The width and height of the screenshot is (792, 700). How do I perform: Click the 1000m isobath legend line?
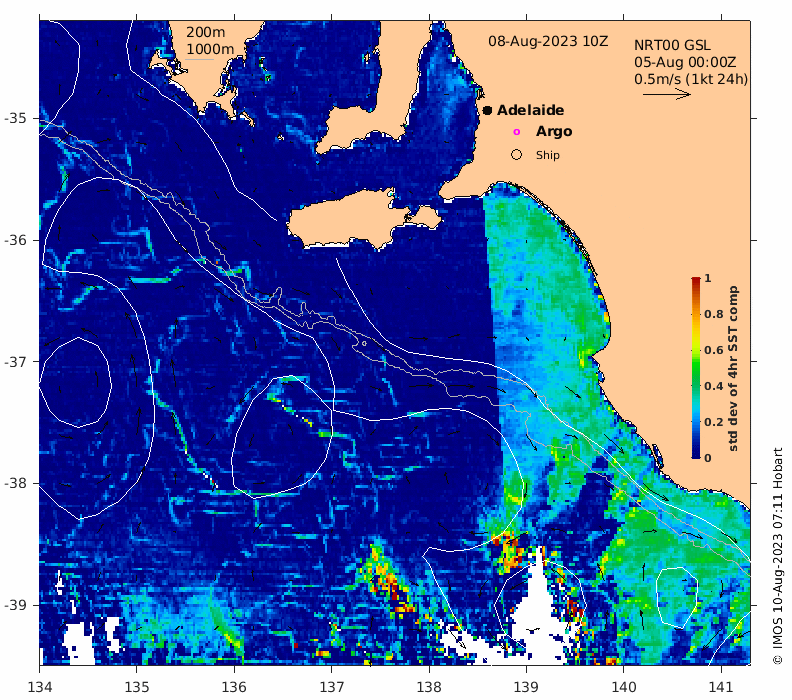pos(200,60)
